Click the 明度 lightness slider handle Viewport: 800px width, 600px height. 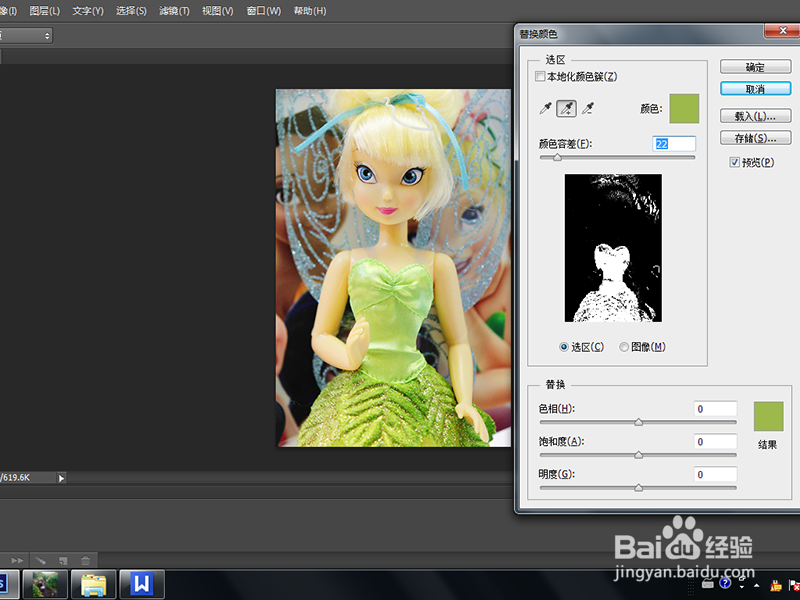(638, 488)
